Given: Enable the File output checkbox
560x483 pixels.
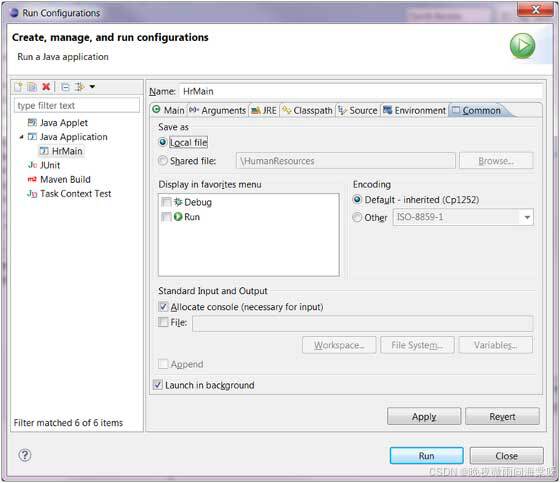Looking at the screenshot, I should point(163,322).
